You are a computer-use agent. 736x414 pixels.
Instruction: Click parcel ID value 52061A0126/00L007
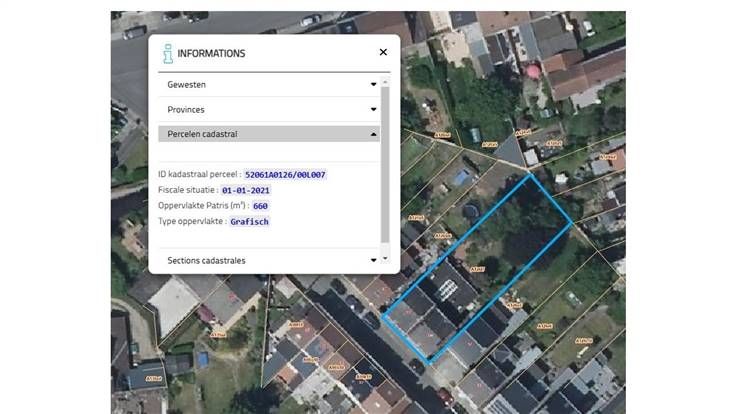pos(285,175)
